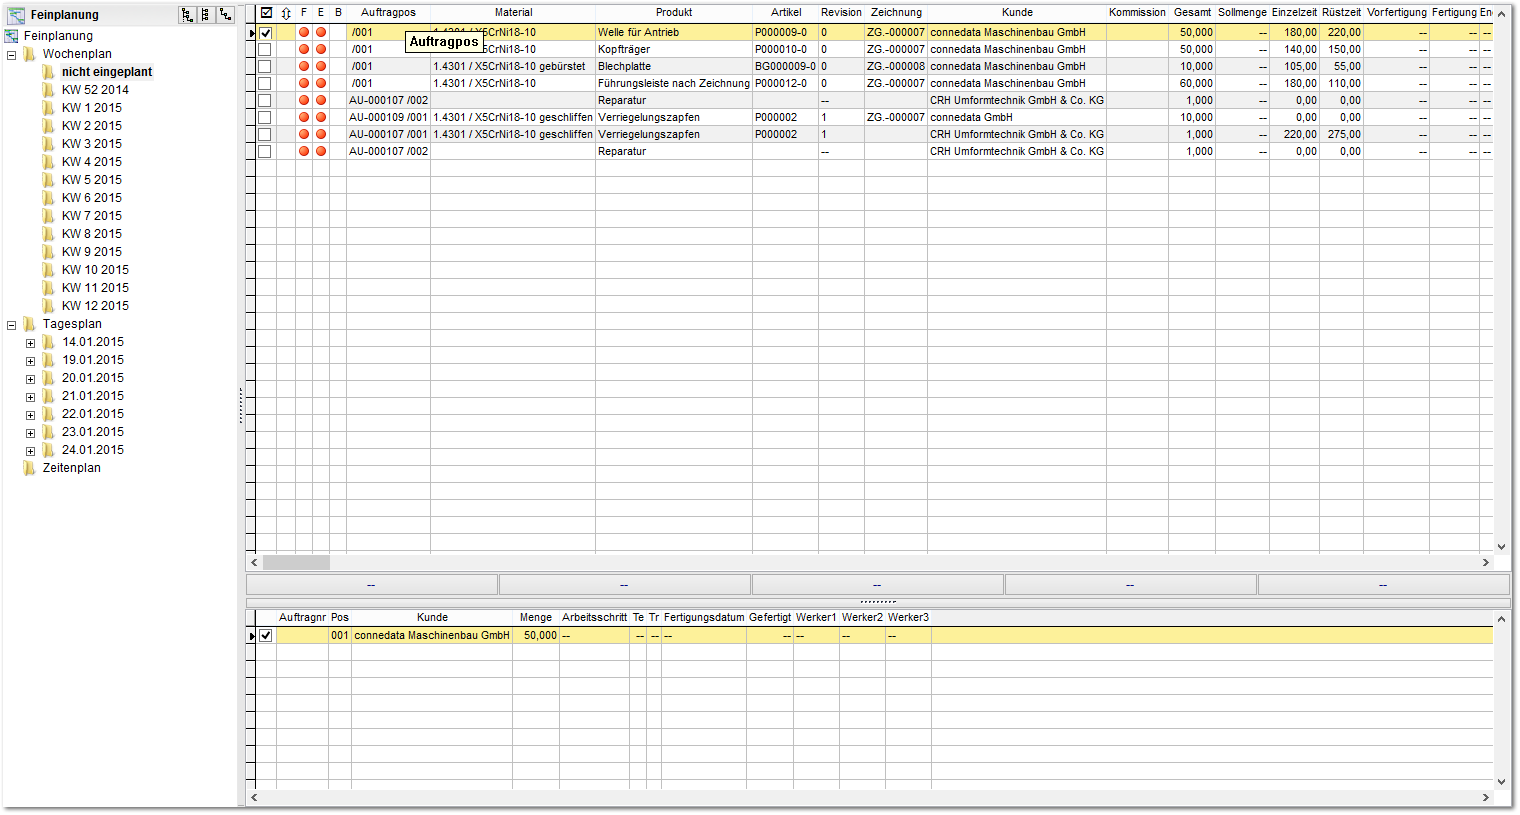Check the Blechplatte row checkbox
Image resolution: width=1520 pixels, height=815 pixels.
tap(264, 66)
